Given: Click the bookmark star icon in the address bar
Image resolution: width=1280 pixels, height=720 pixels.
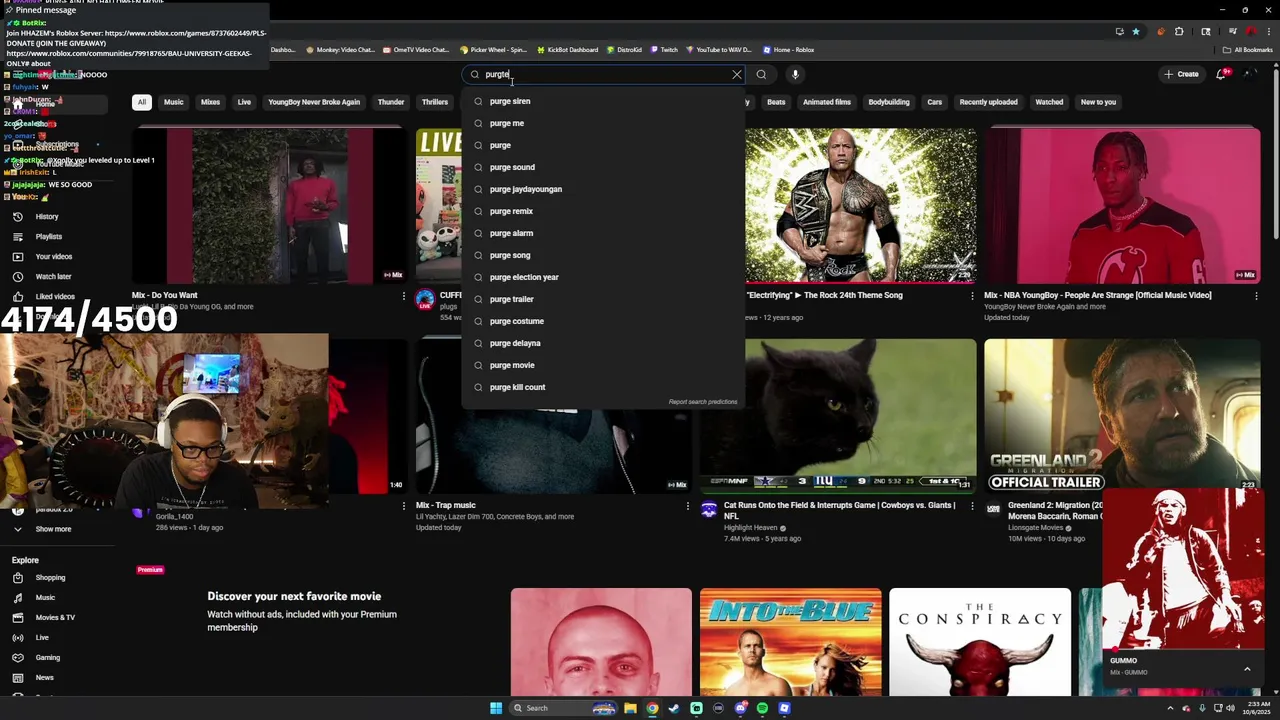Looking at the screenshot, I should (1136, 31).
